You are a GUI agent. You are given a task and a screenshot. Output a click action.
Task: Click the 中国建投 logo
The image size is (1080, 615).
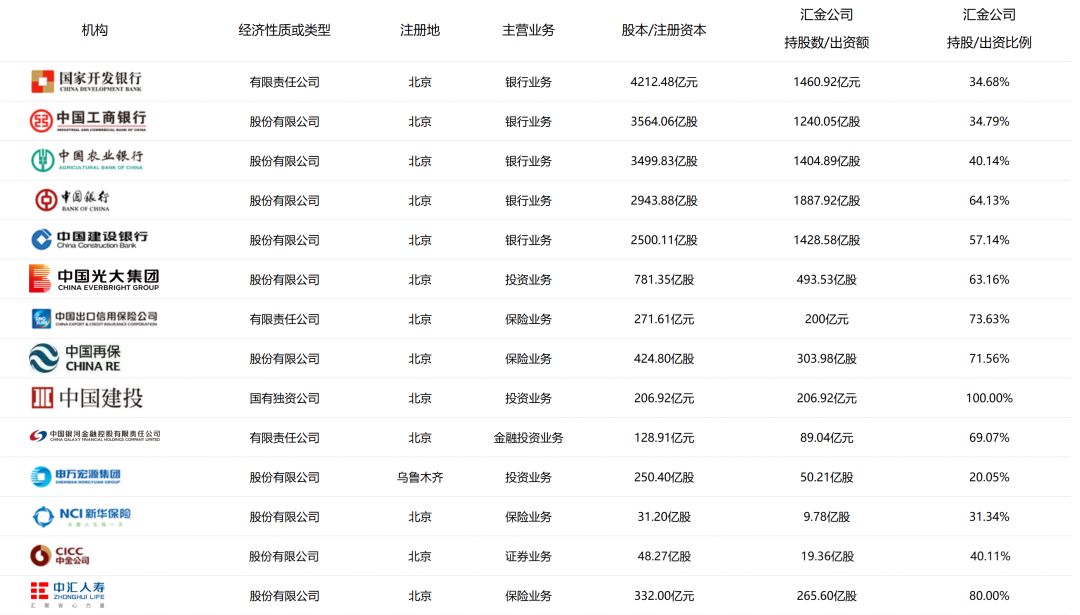(x=87, y=397)
